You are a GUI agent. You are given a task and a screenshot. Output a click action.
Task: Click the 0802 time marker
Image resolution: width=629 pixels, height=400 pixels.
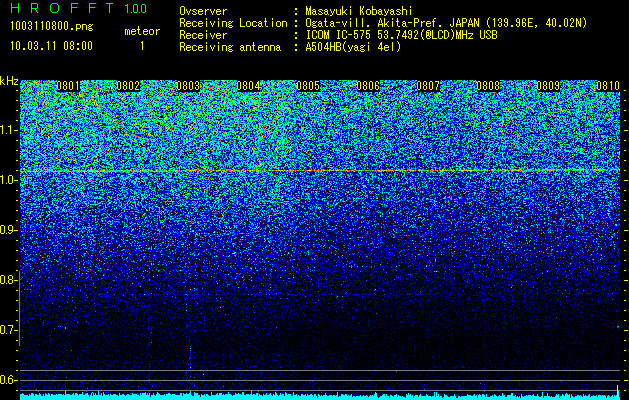point(128,86)
